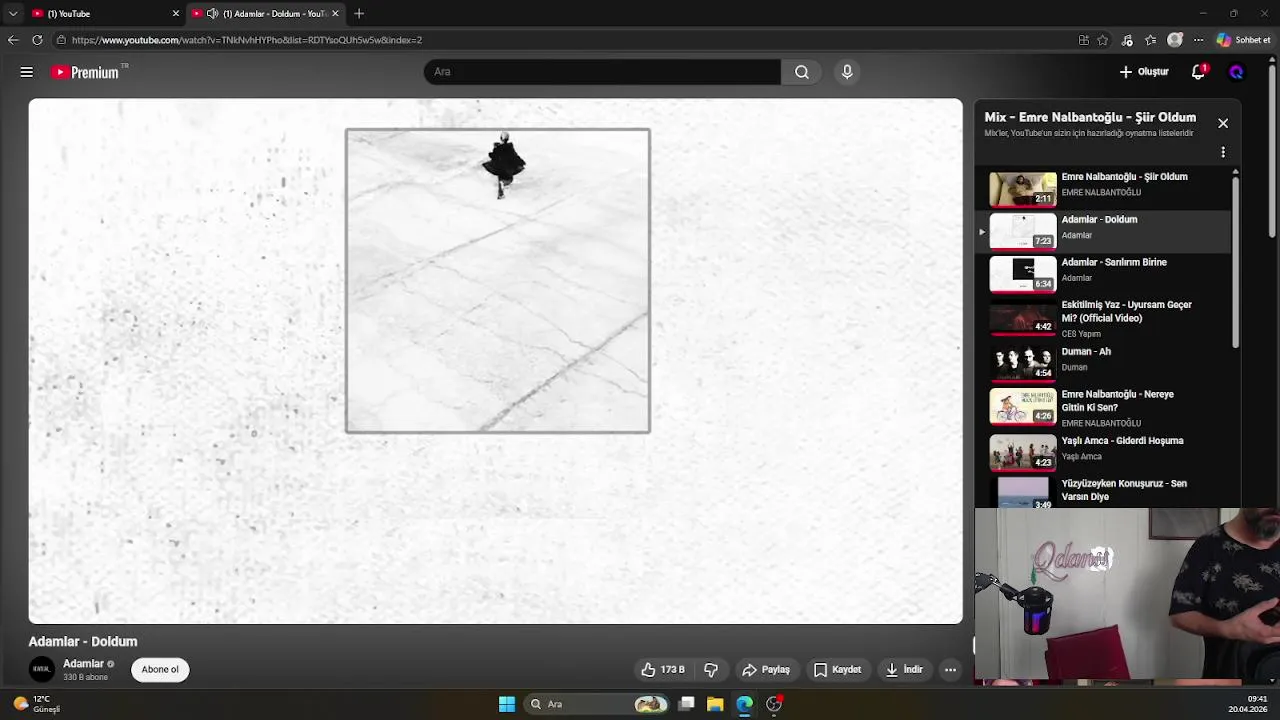Screen dimensions: 1280x720
Task: Click the Abone ol subscribe button
Action: pyautogui.click(x=160, y=669)
